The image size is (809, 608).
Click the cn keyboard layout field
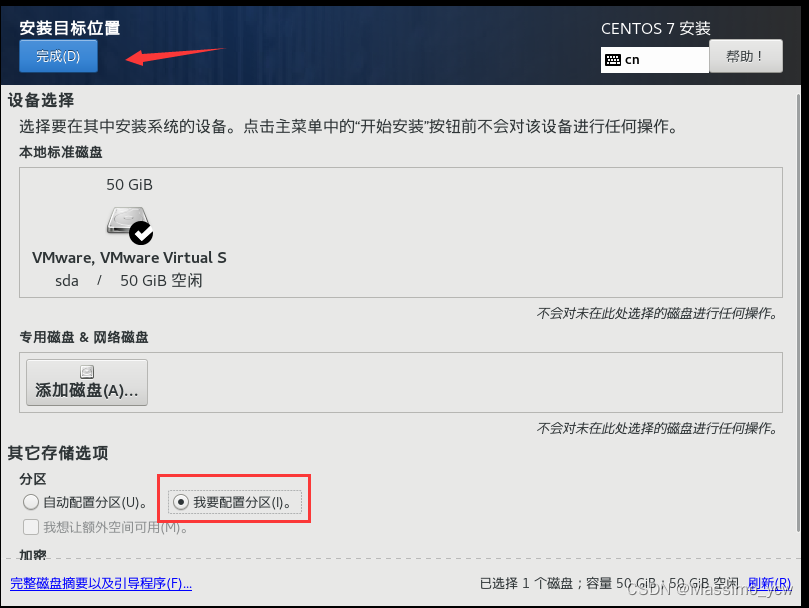pyautogui.click(x=655, y=60)
